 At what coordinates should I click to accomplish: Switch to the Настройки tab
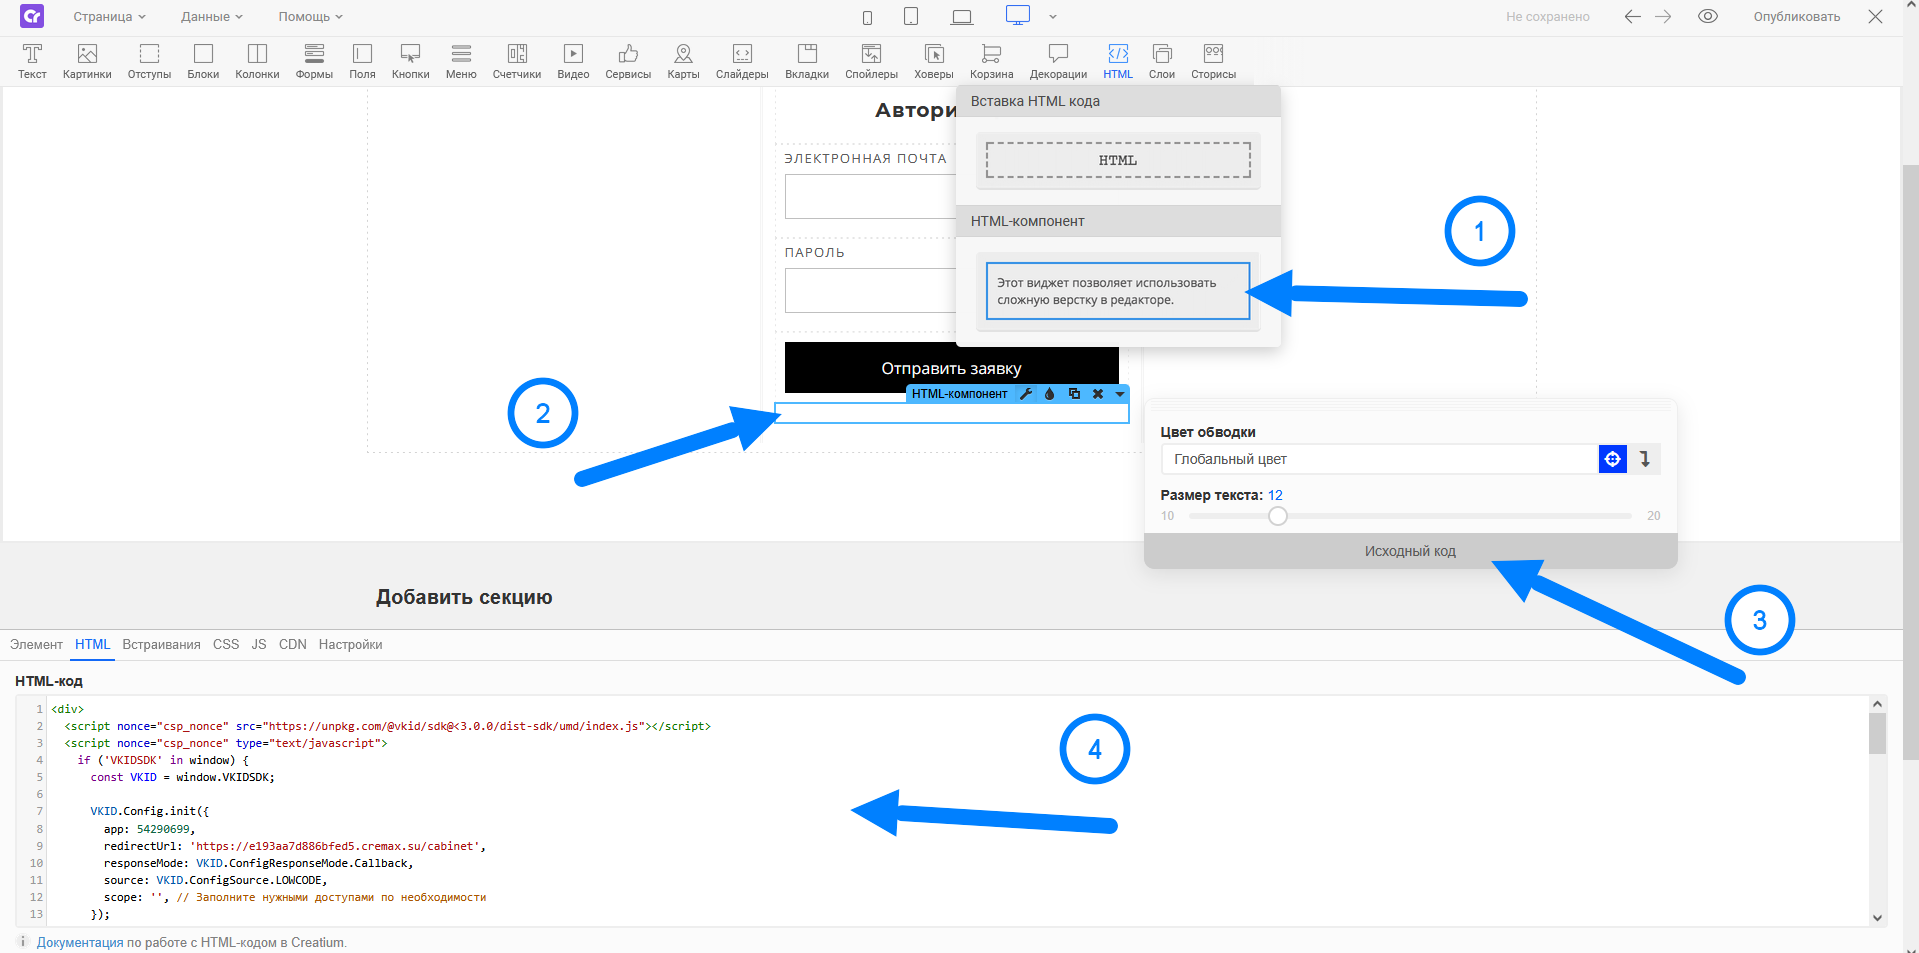[x=350, y=645]
